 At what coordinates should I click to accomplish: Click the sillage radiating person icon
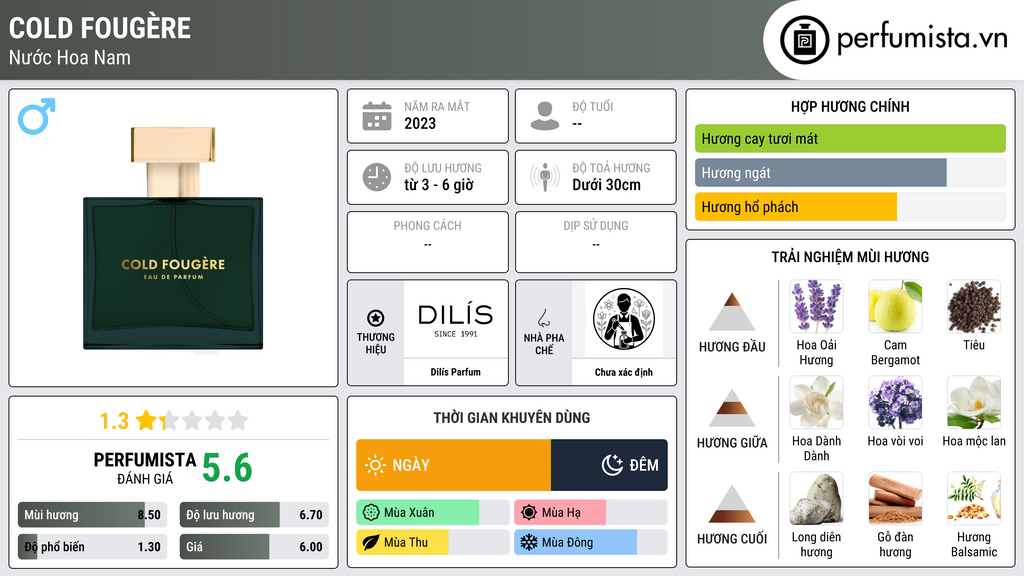(x=545, y=177)
